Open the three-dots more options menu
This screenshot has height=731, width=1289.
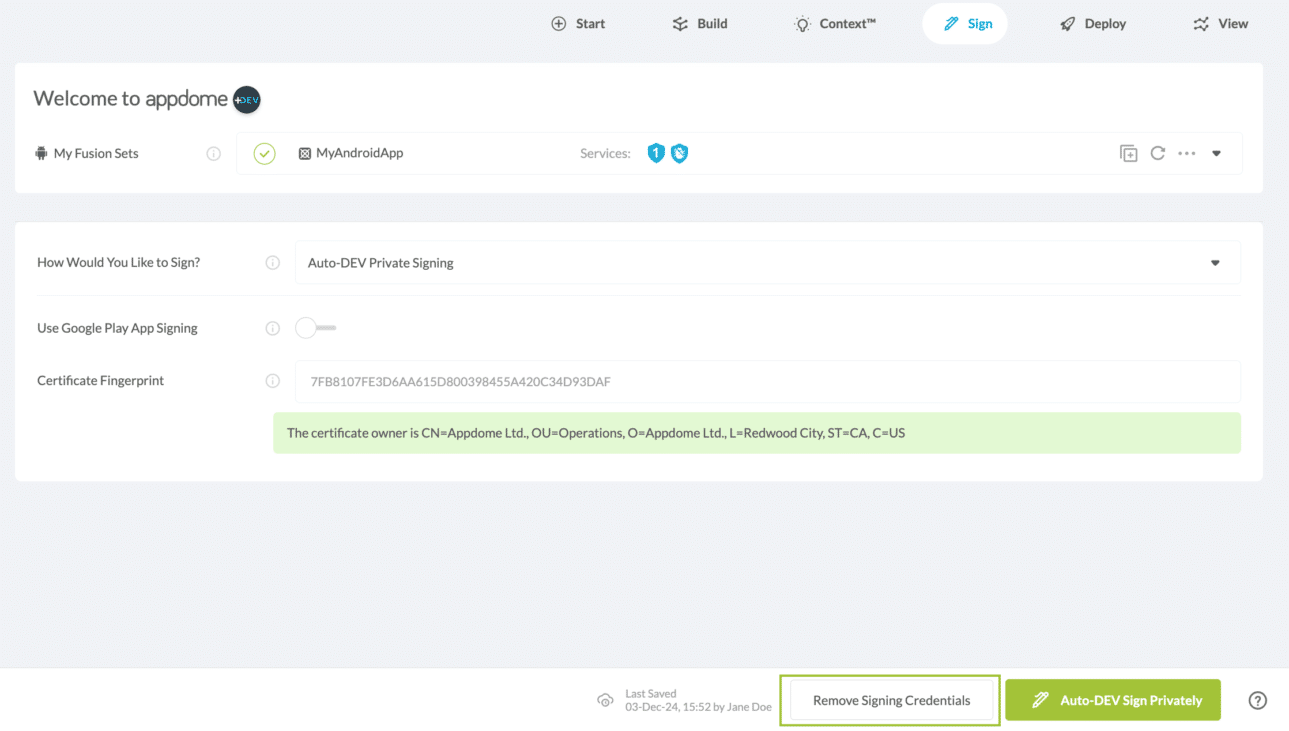coord(1187,154)
